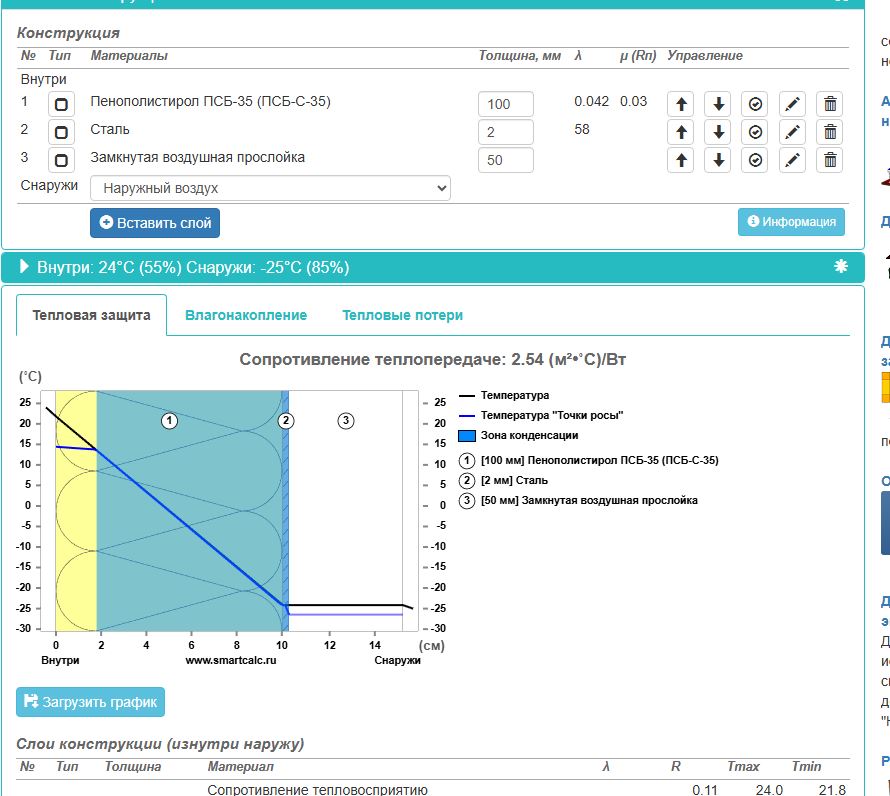Delete the Пенополистирол ПСБ-35 layer
The width and height of the screenshot is (890, 796).
pyautogui.click(x=829, y=104)
